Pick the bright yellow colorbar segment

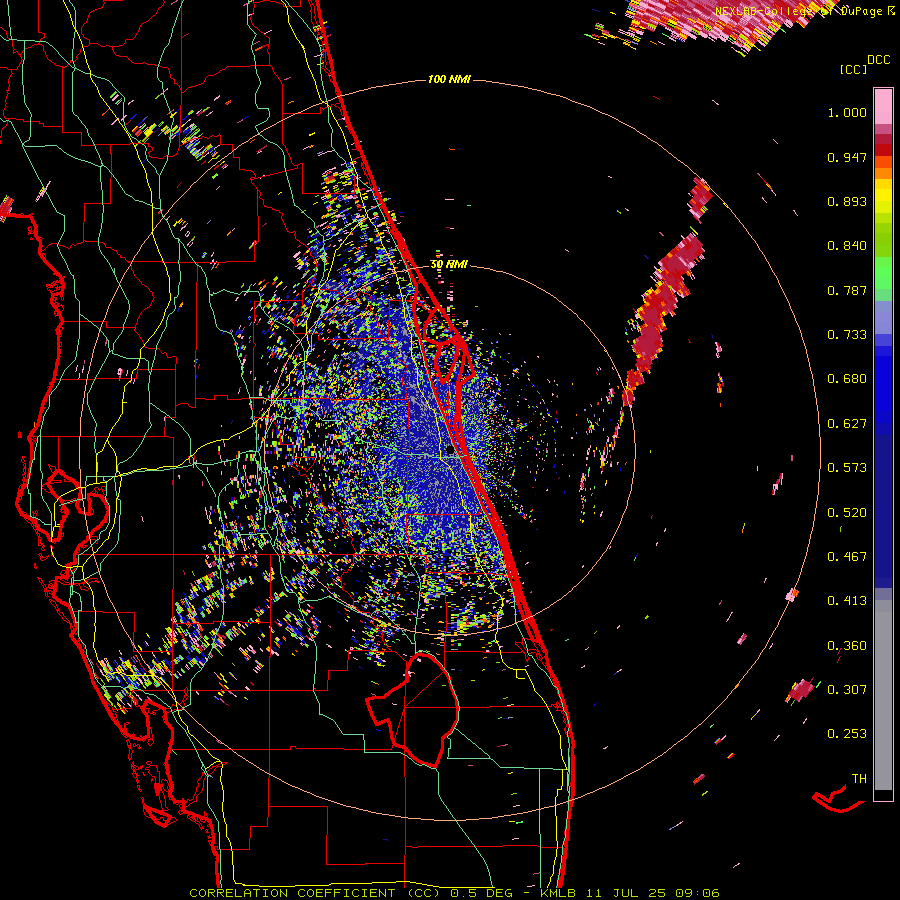point(883,197)
